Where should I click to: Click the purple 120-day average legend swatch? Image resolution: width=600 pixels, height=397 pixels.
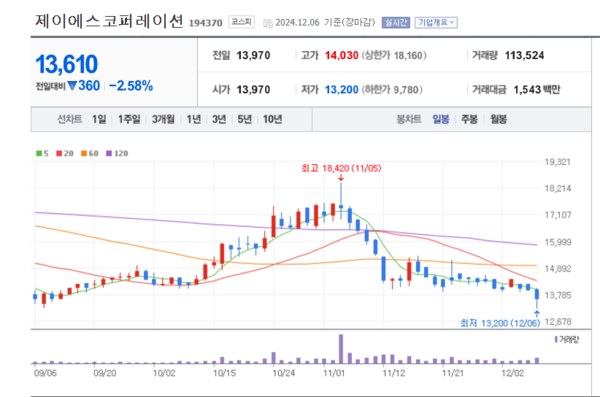[x=109, y=154]
